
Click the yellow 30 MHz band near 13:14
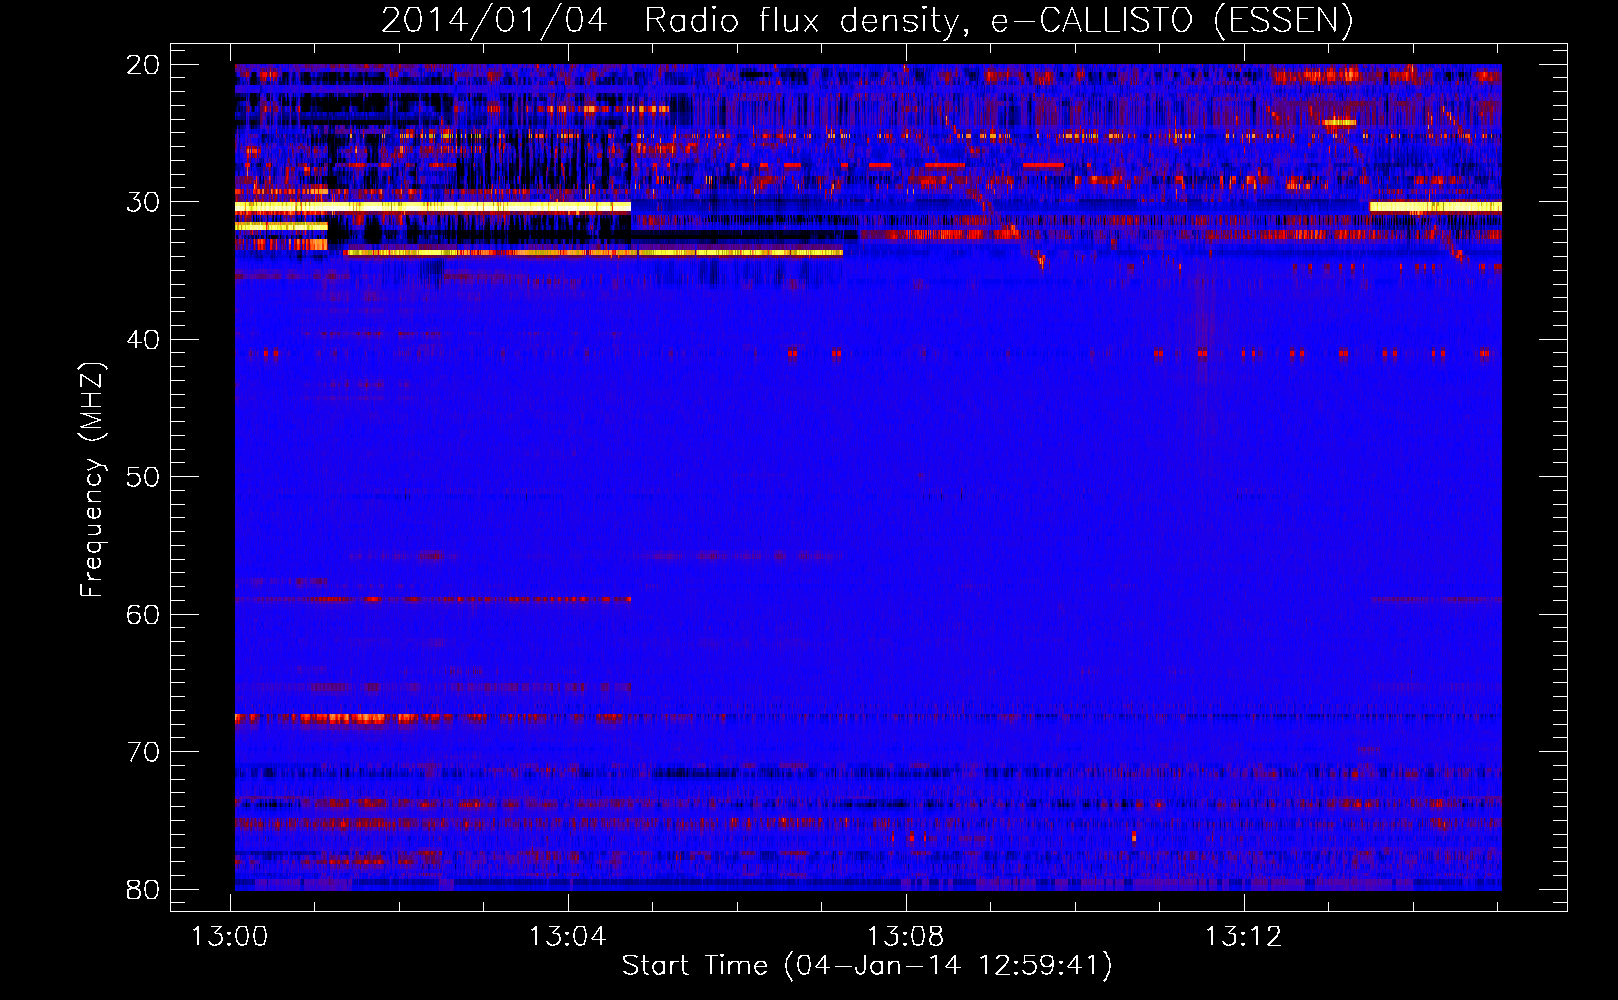[1435, 207]
